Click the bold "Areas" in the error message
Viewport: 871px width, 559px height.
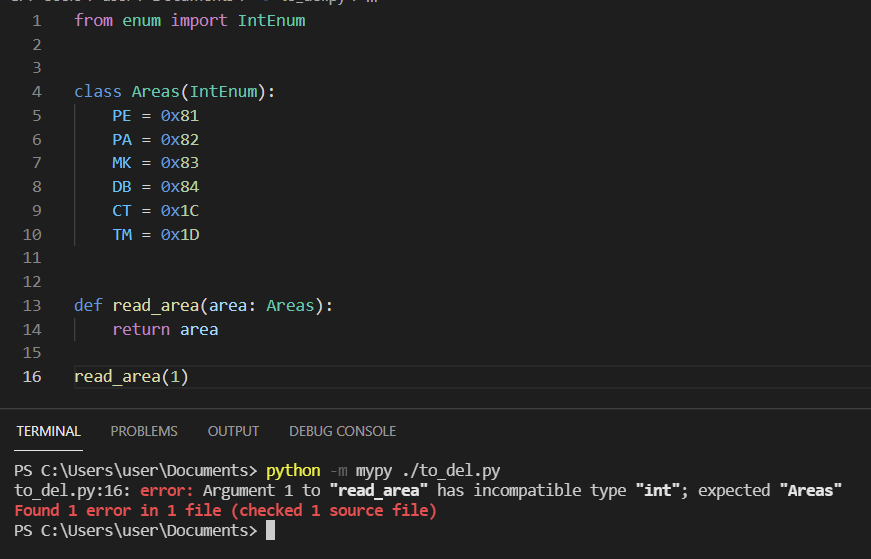pyautogui.click(x=810, y=491)
